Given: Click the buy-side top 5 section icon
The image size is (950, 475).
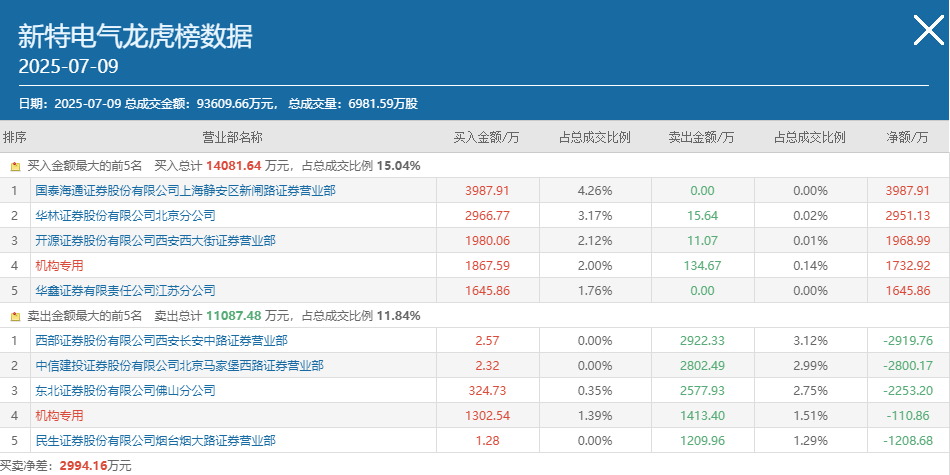Looking at the screenshot, I should coord(16,166).
